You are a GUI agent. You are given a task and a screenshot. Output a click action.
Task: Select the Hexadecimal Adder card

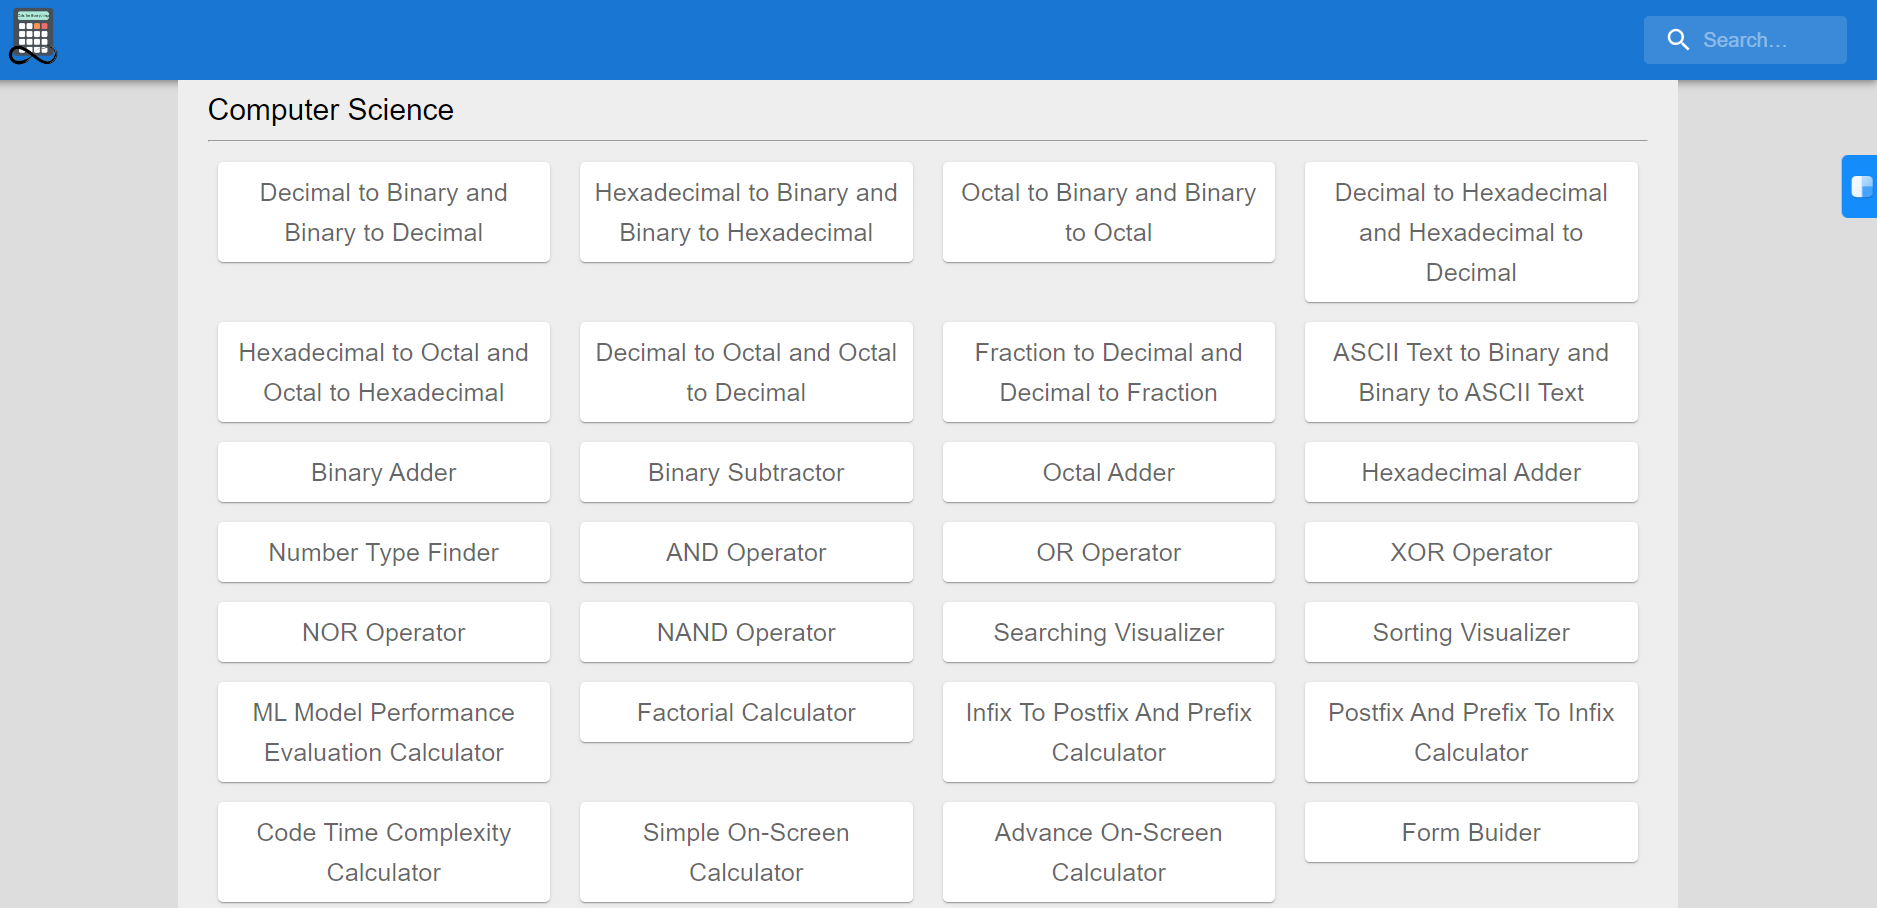pos(1471,472)
